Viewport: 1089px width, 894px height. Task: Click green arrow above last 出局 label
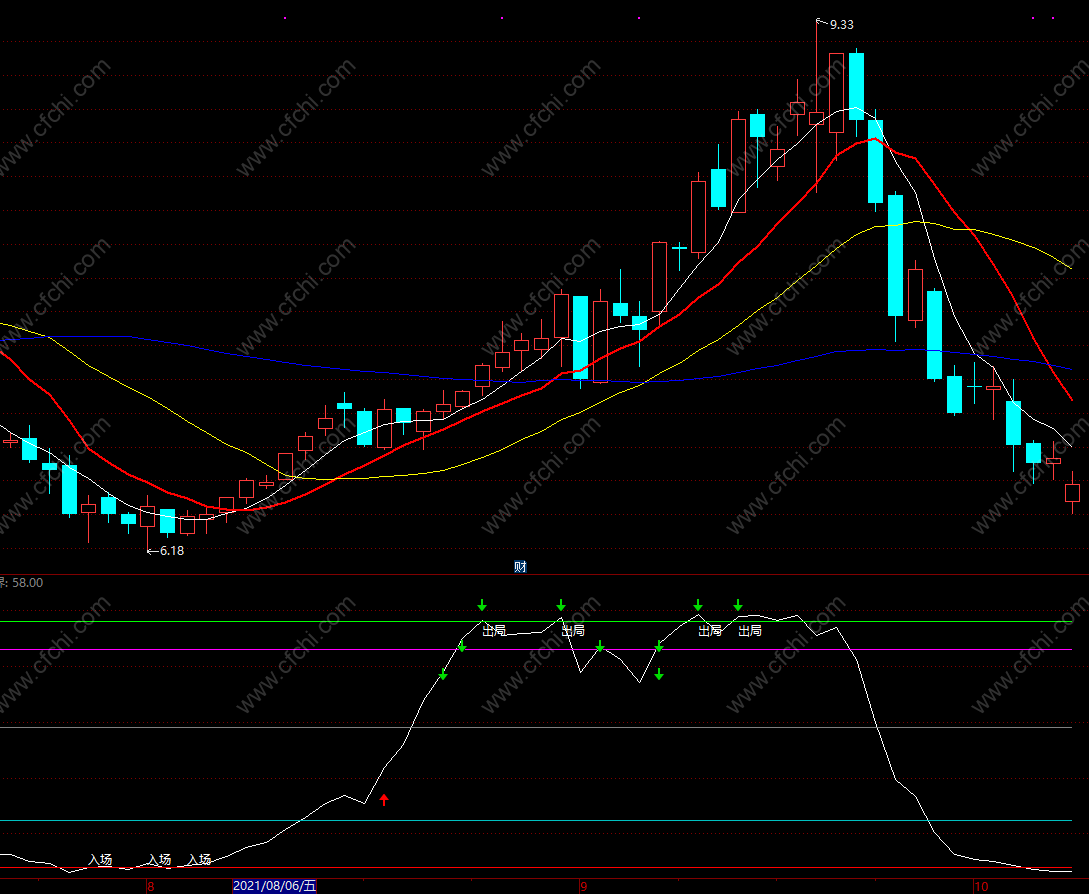click(738, 605)
